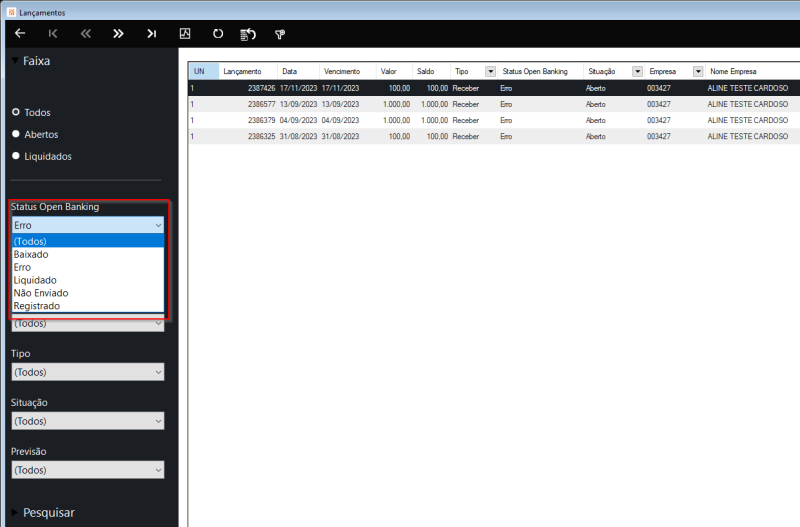Click date cell 13/09/2023 in Data column

[x=298, y=104]
